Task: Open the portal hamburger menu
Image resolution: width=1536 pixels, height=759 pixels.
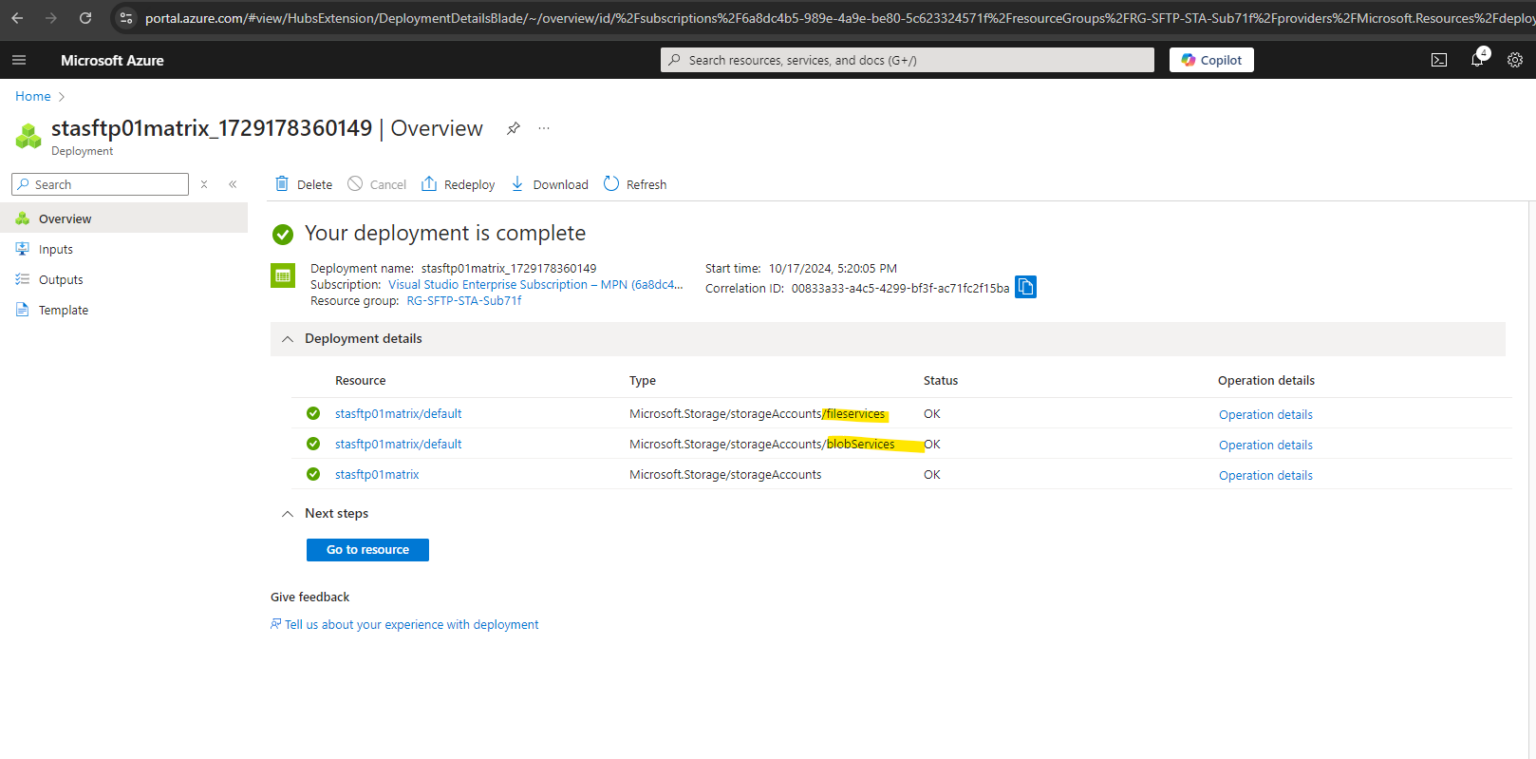Action: [x=18, y=60]
